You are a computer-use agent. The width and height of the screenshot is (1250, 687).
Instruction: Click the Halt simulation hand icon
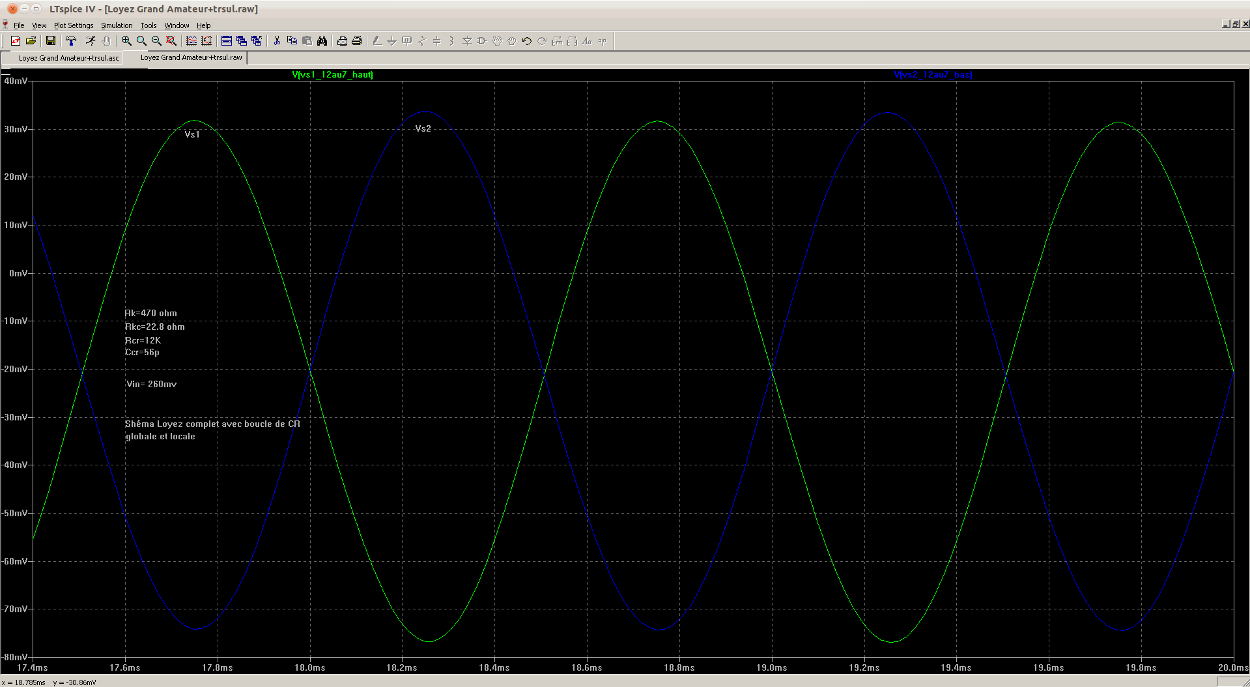tap(106, 41)
